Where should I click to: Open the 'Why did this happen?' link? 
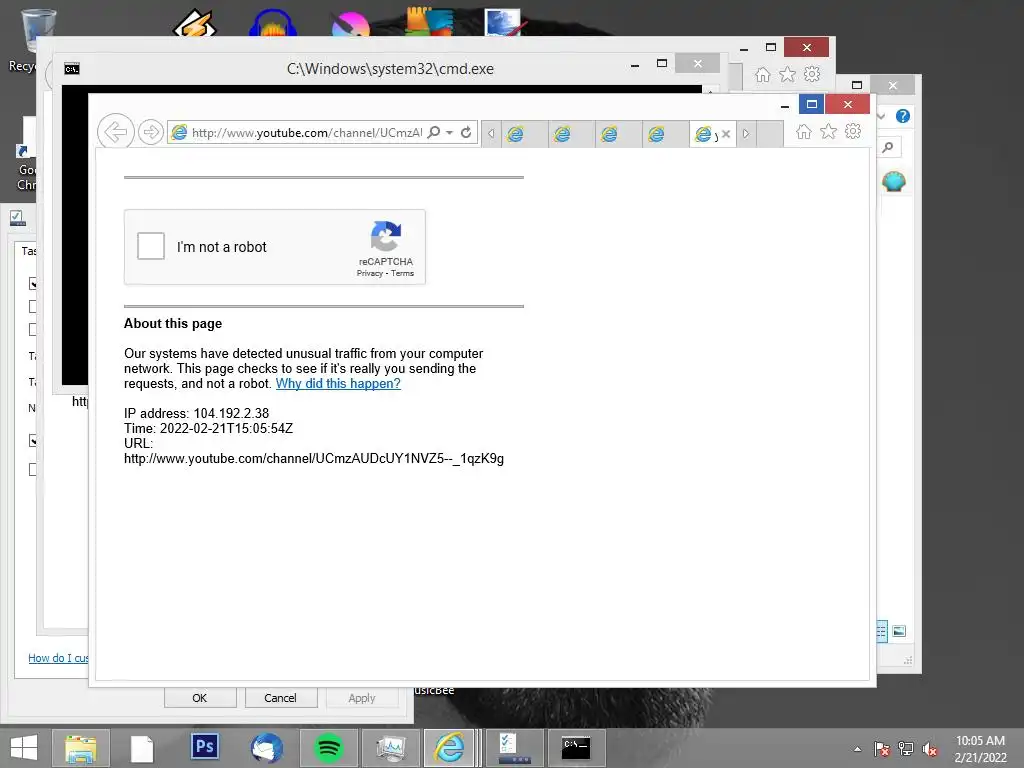[338, 383]
